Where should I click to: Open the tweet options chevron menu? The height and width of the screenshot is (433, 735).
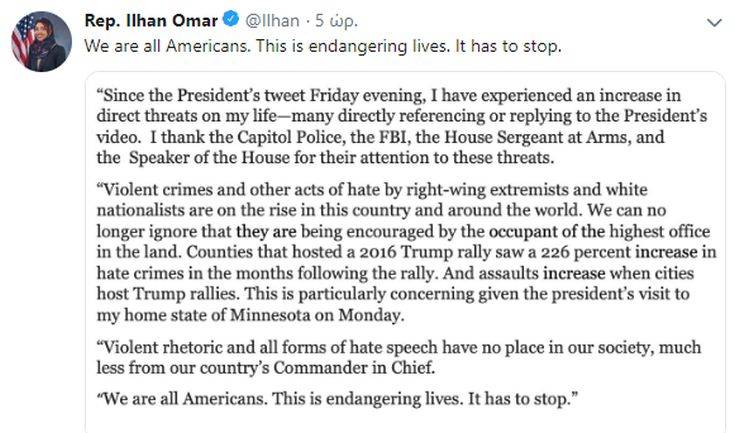pos(714,21)
